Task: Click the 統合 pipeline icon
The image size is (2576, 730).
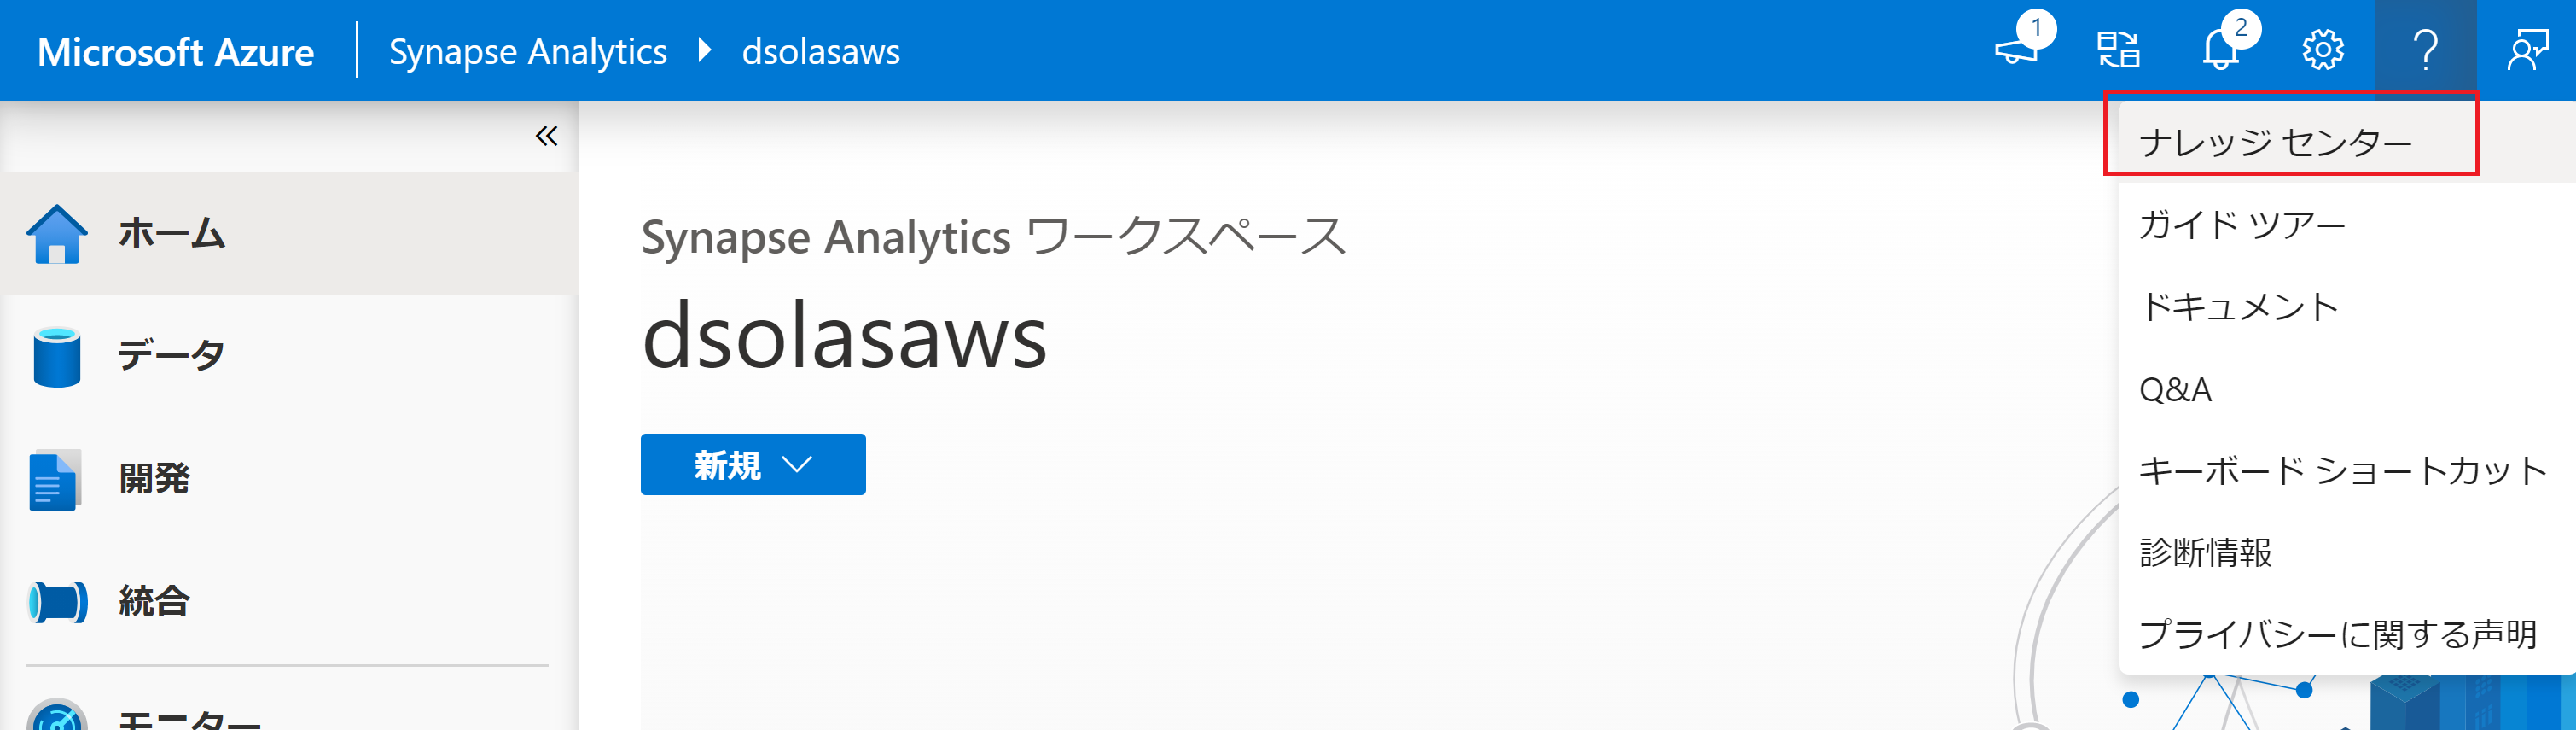Action: tap(57, 602)
